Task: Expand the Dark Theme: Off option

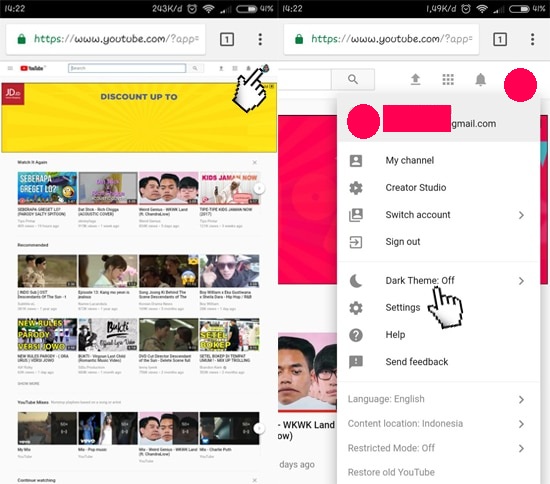Action: pos(438,281)
